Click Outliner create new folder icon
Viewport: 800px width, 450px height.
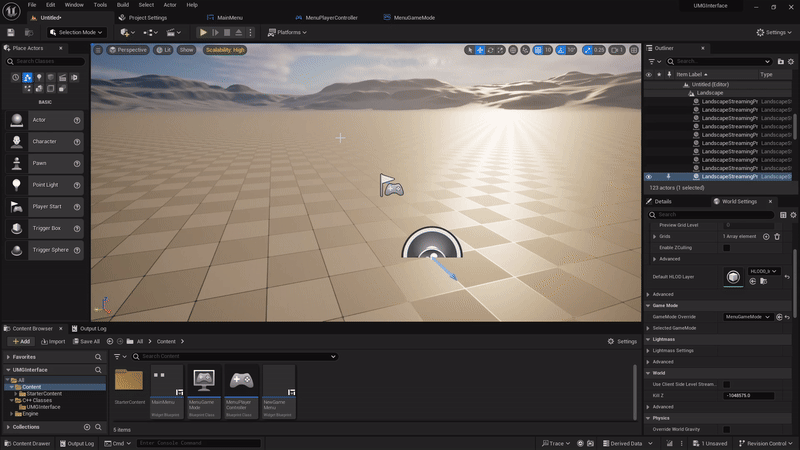pyautogui.click(x=781, y=62)
